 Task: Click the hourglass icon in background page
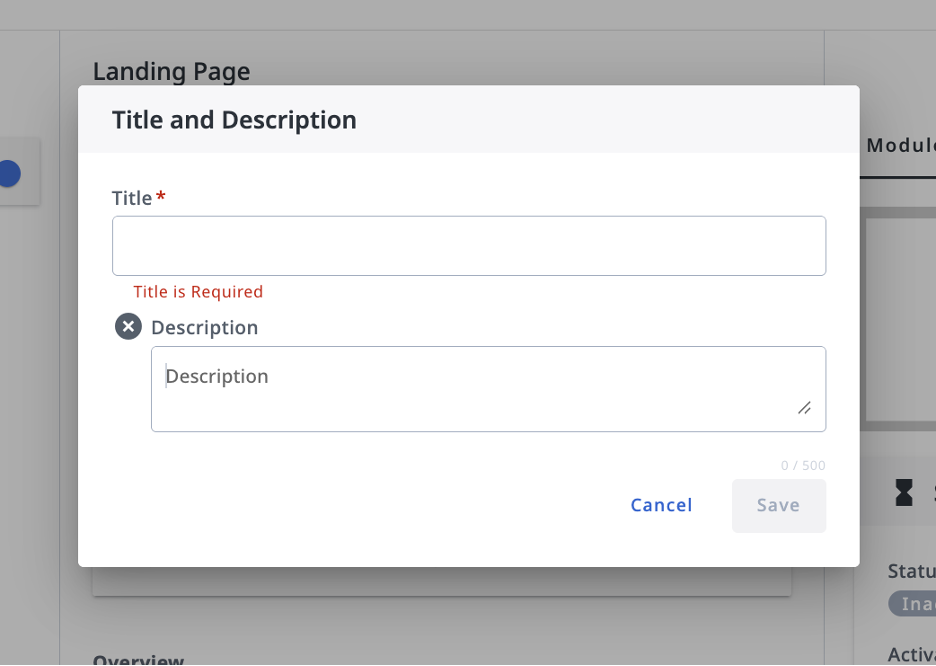pyautogui.click(x=904, y=493)
